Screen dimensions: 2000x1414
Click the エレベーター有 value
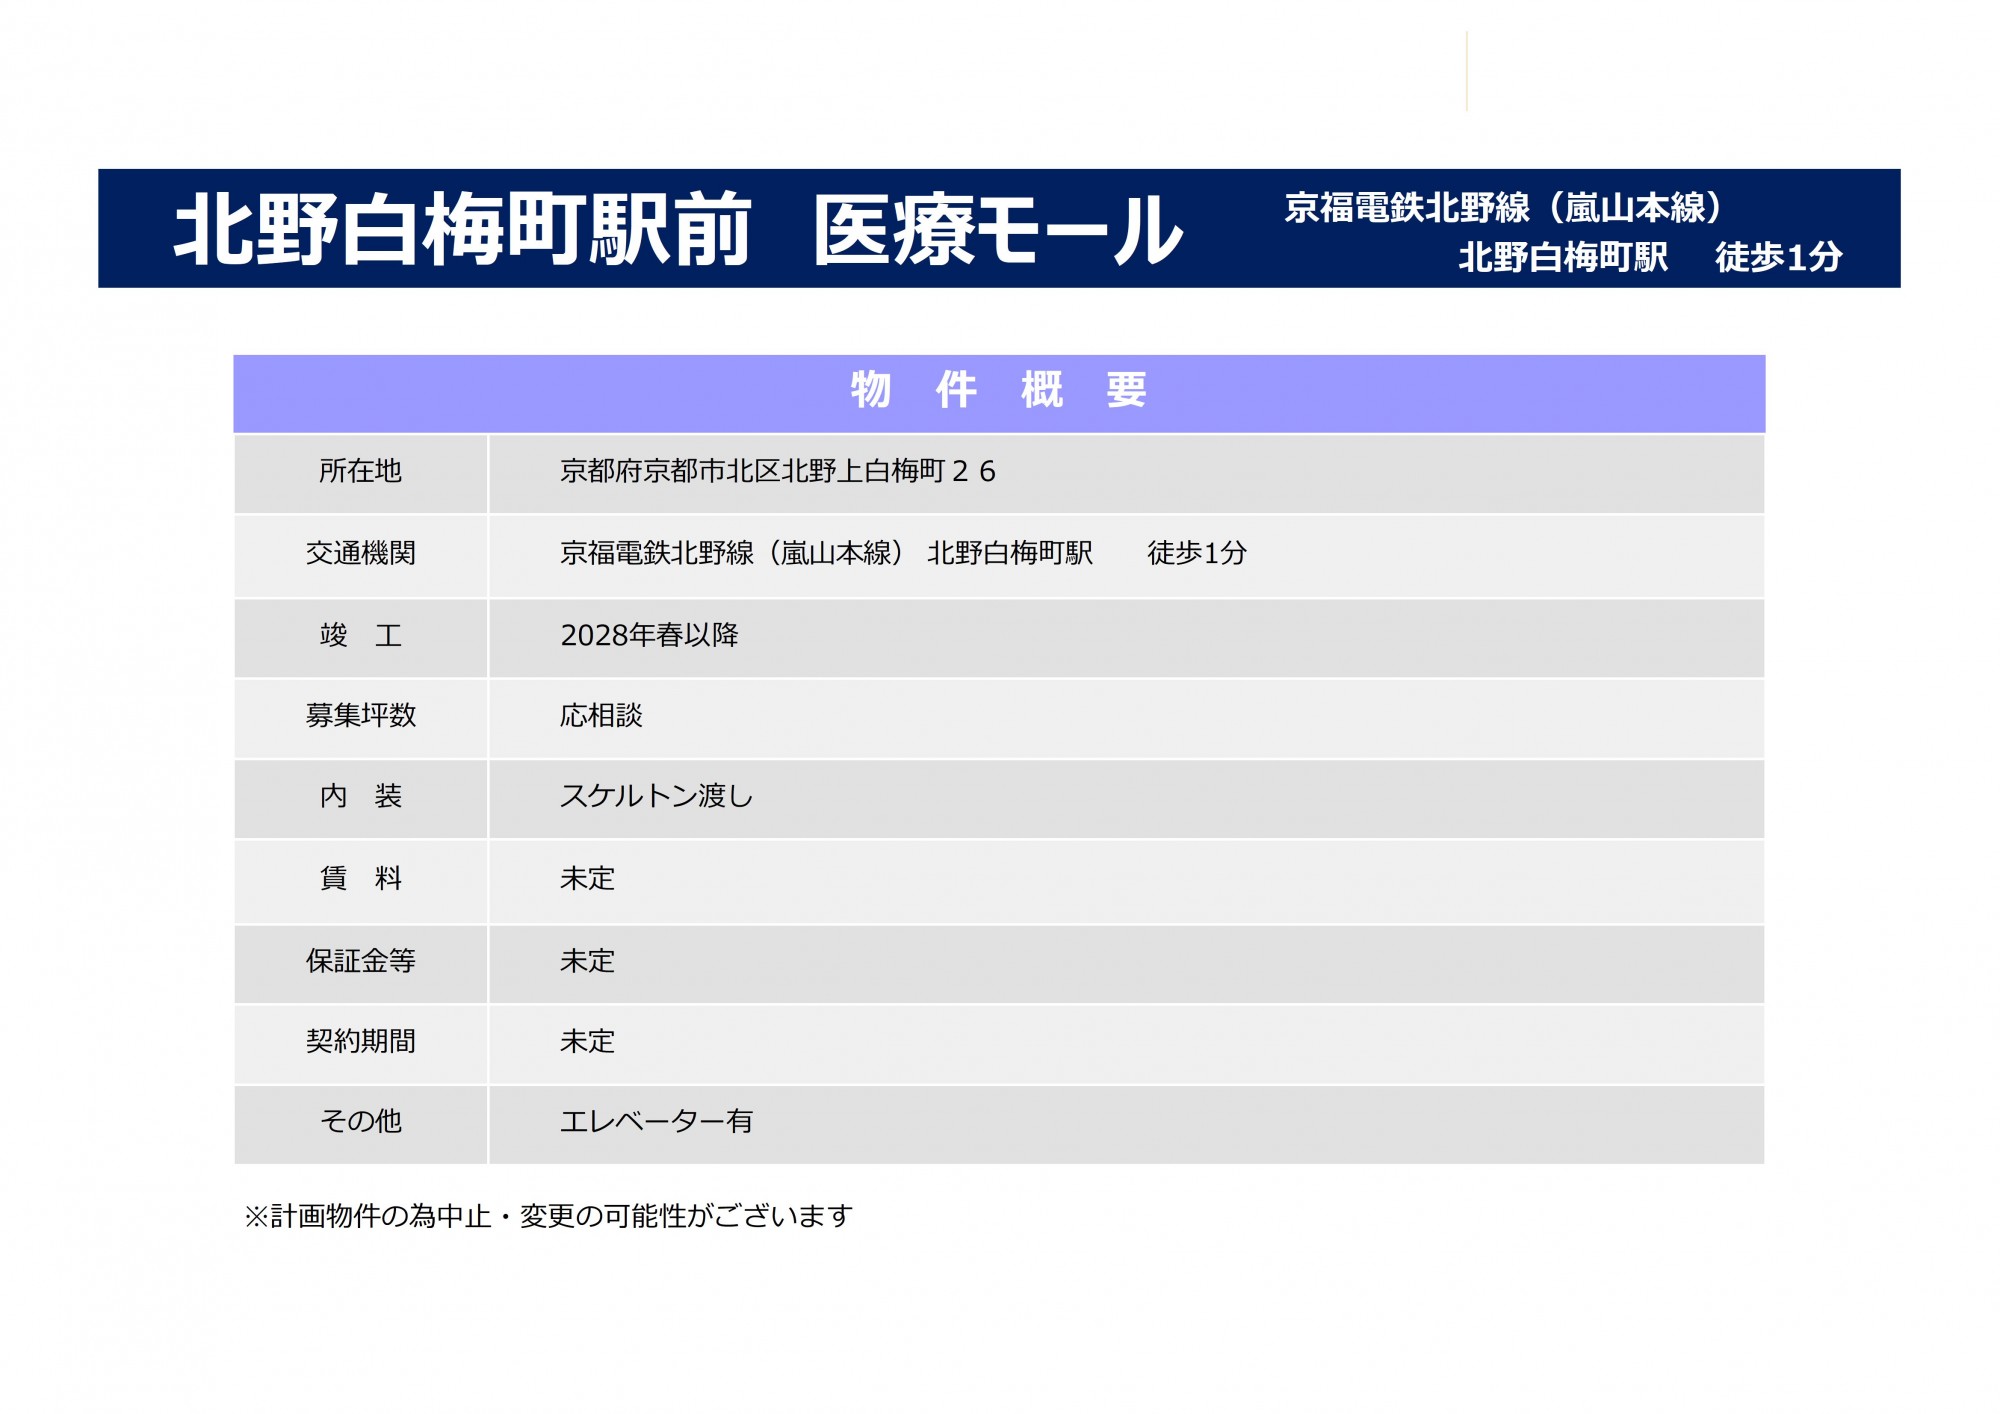(656, 1121)
